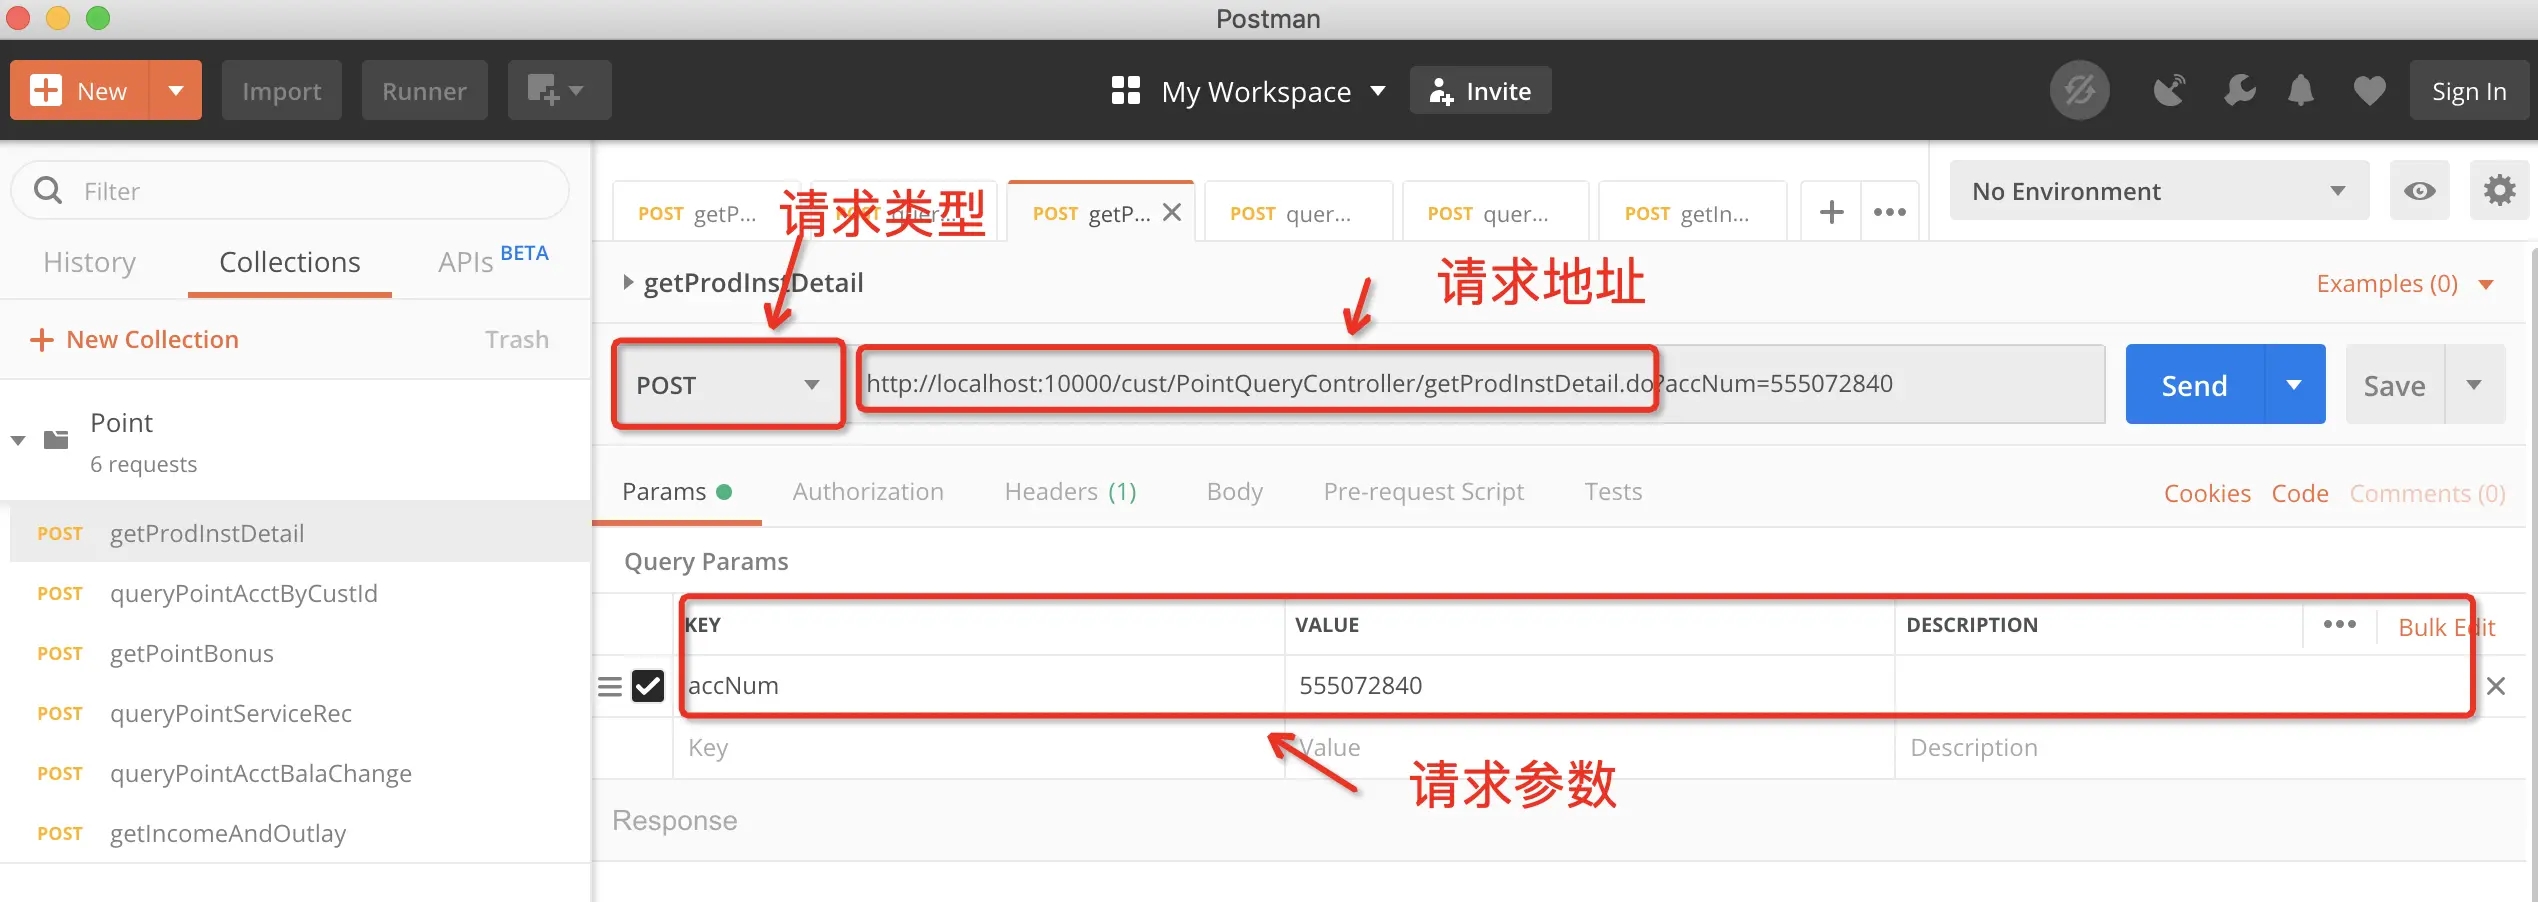This screenshot has width=2538, height=902.
Task: Open Comments (0) link
Action: pyautogui.click(x=2427, y=493)
